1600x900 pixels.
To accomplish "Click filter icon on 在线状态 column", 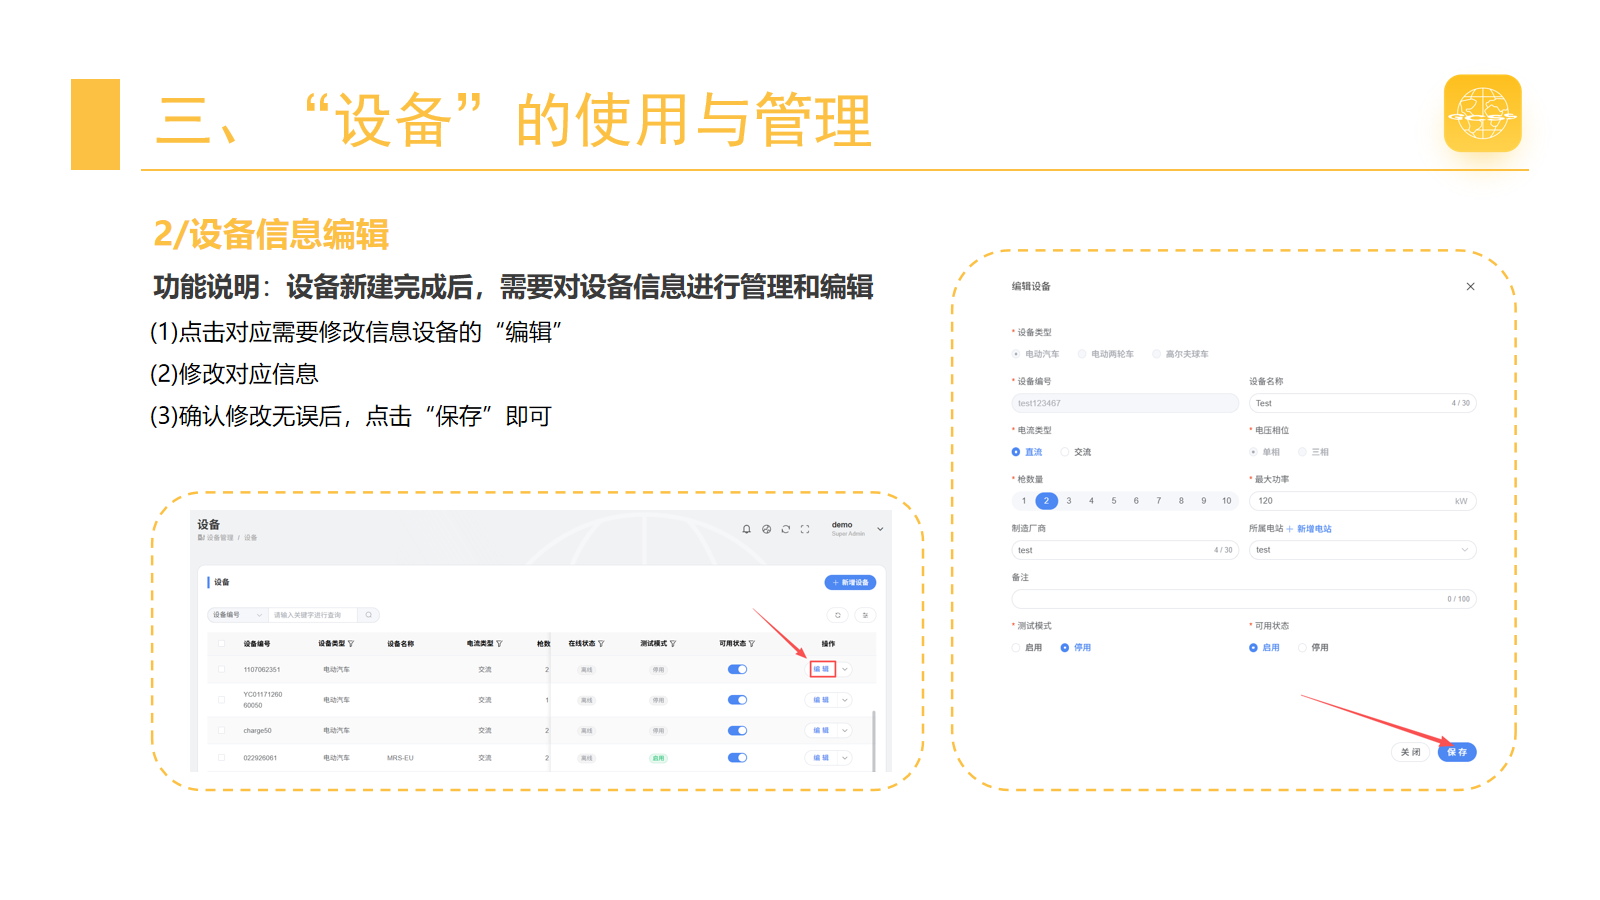I will 601,644.
